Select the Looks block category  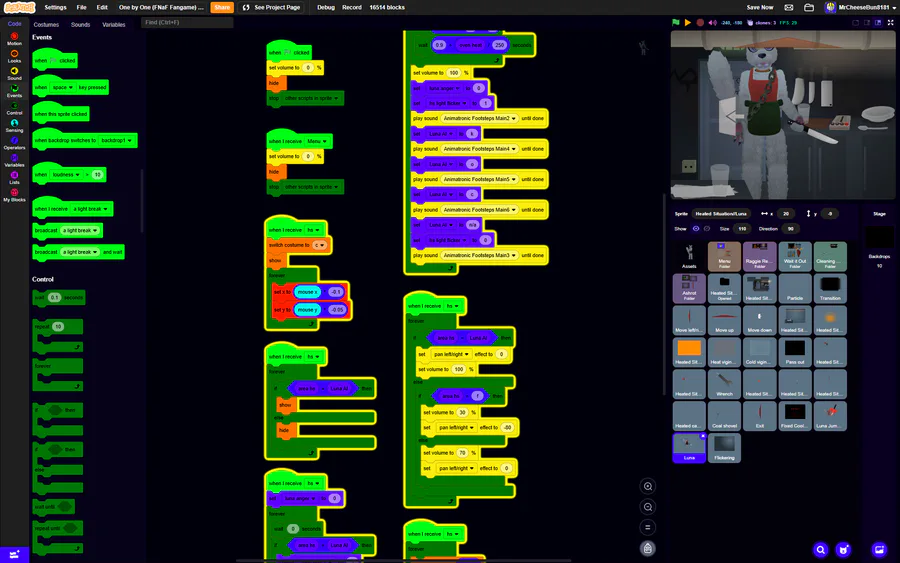tap(14, 56)
